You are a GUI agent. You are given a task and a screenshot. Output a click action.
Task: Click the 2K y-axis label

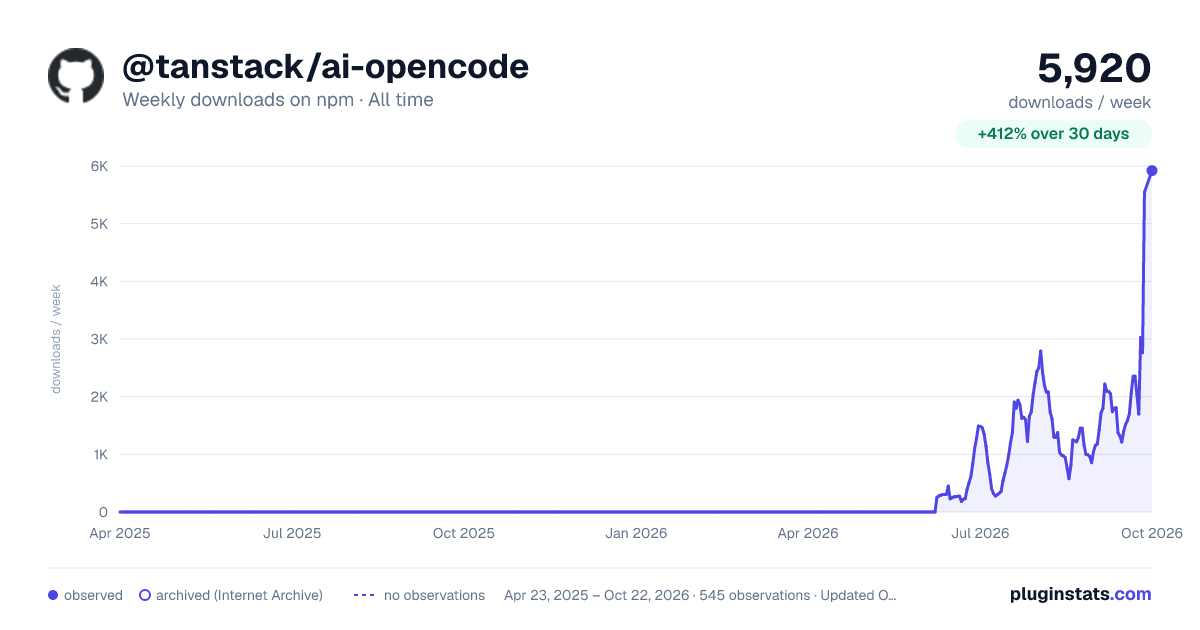99,397
